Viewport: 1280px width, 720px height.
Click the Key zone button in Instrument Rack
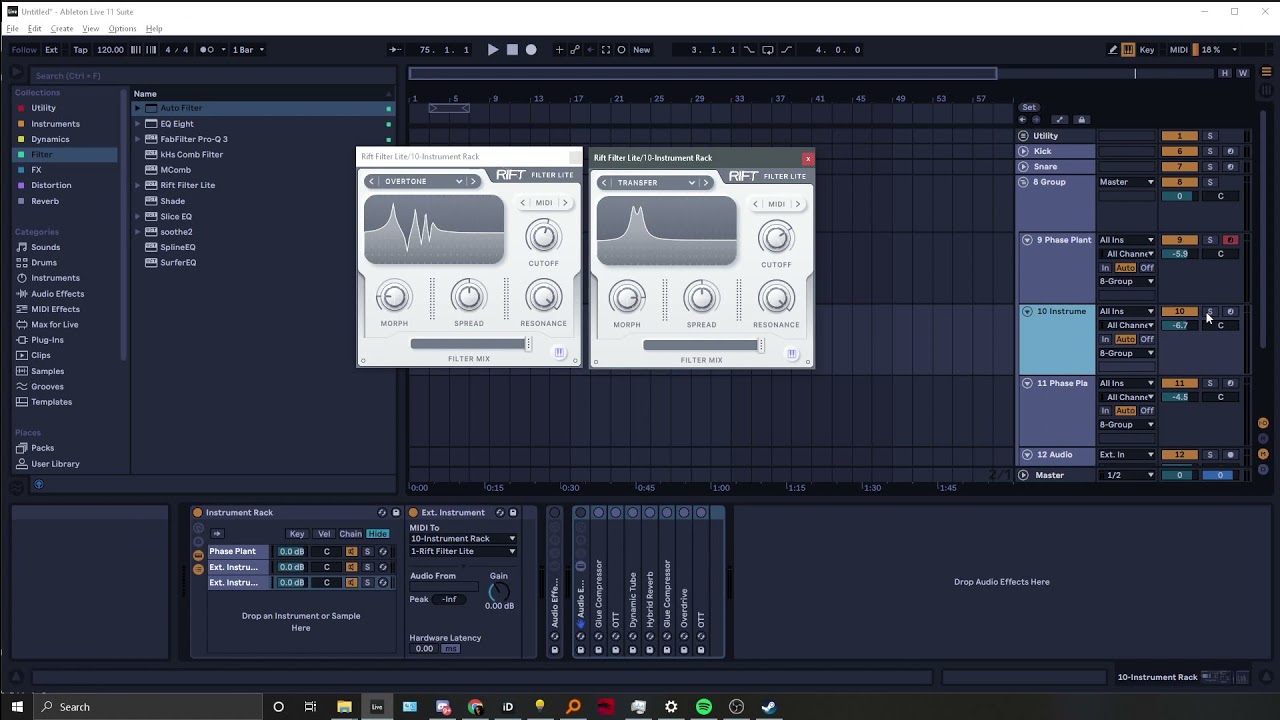297,534
